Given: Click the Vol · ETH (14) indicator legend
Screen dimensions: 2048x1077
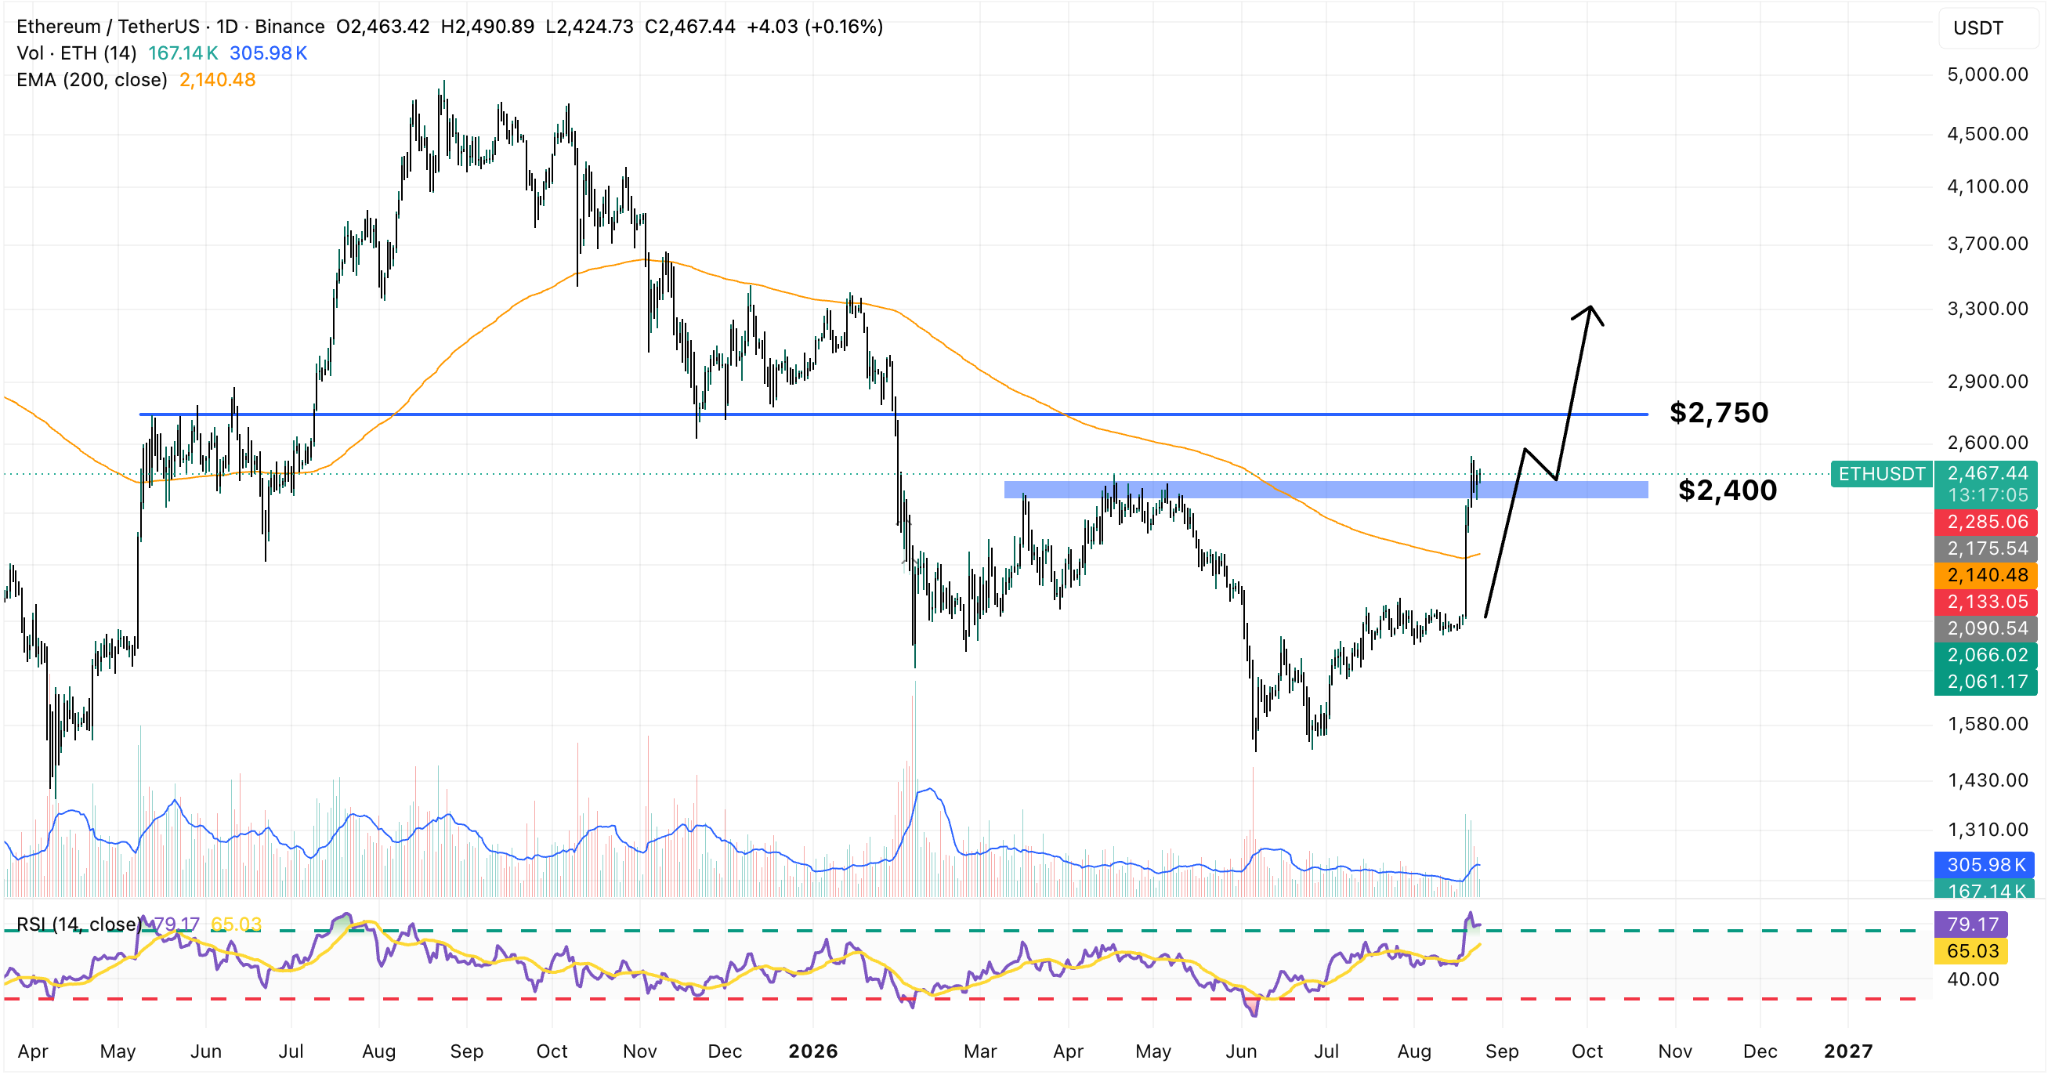Looking at the screenshot, I should click(76, 53).
